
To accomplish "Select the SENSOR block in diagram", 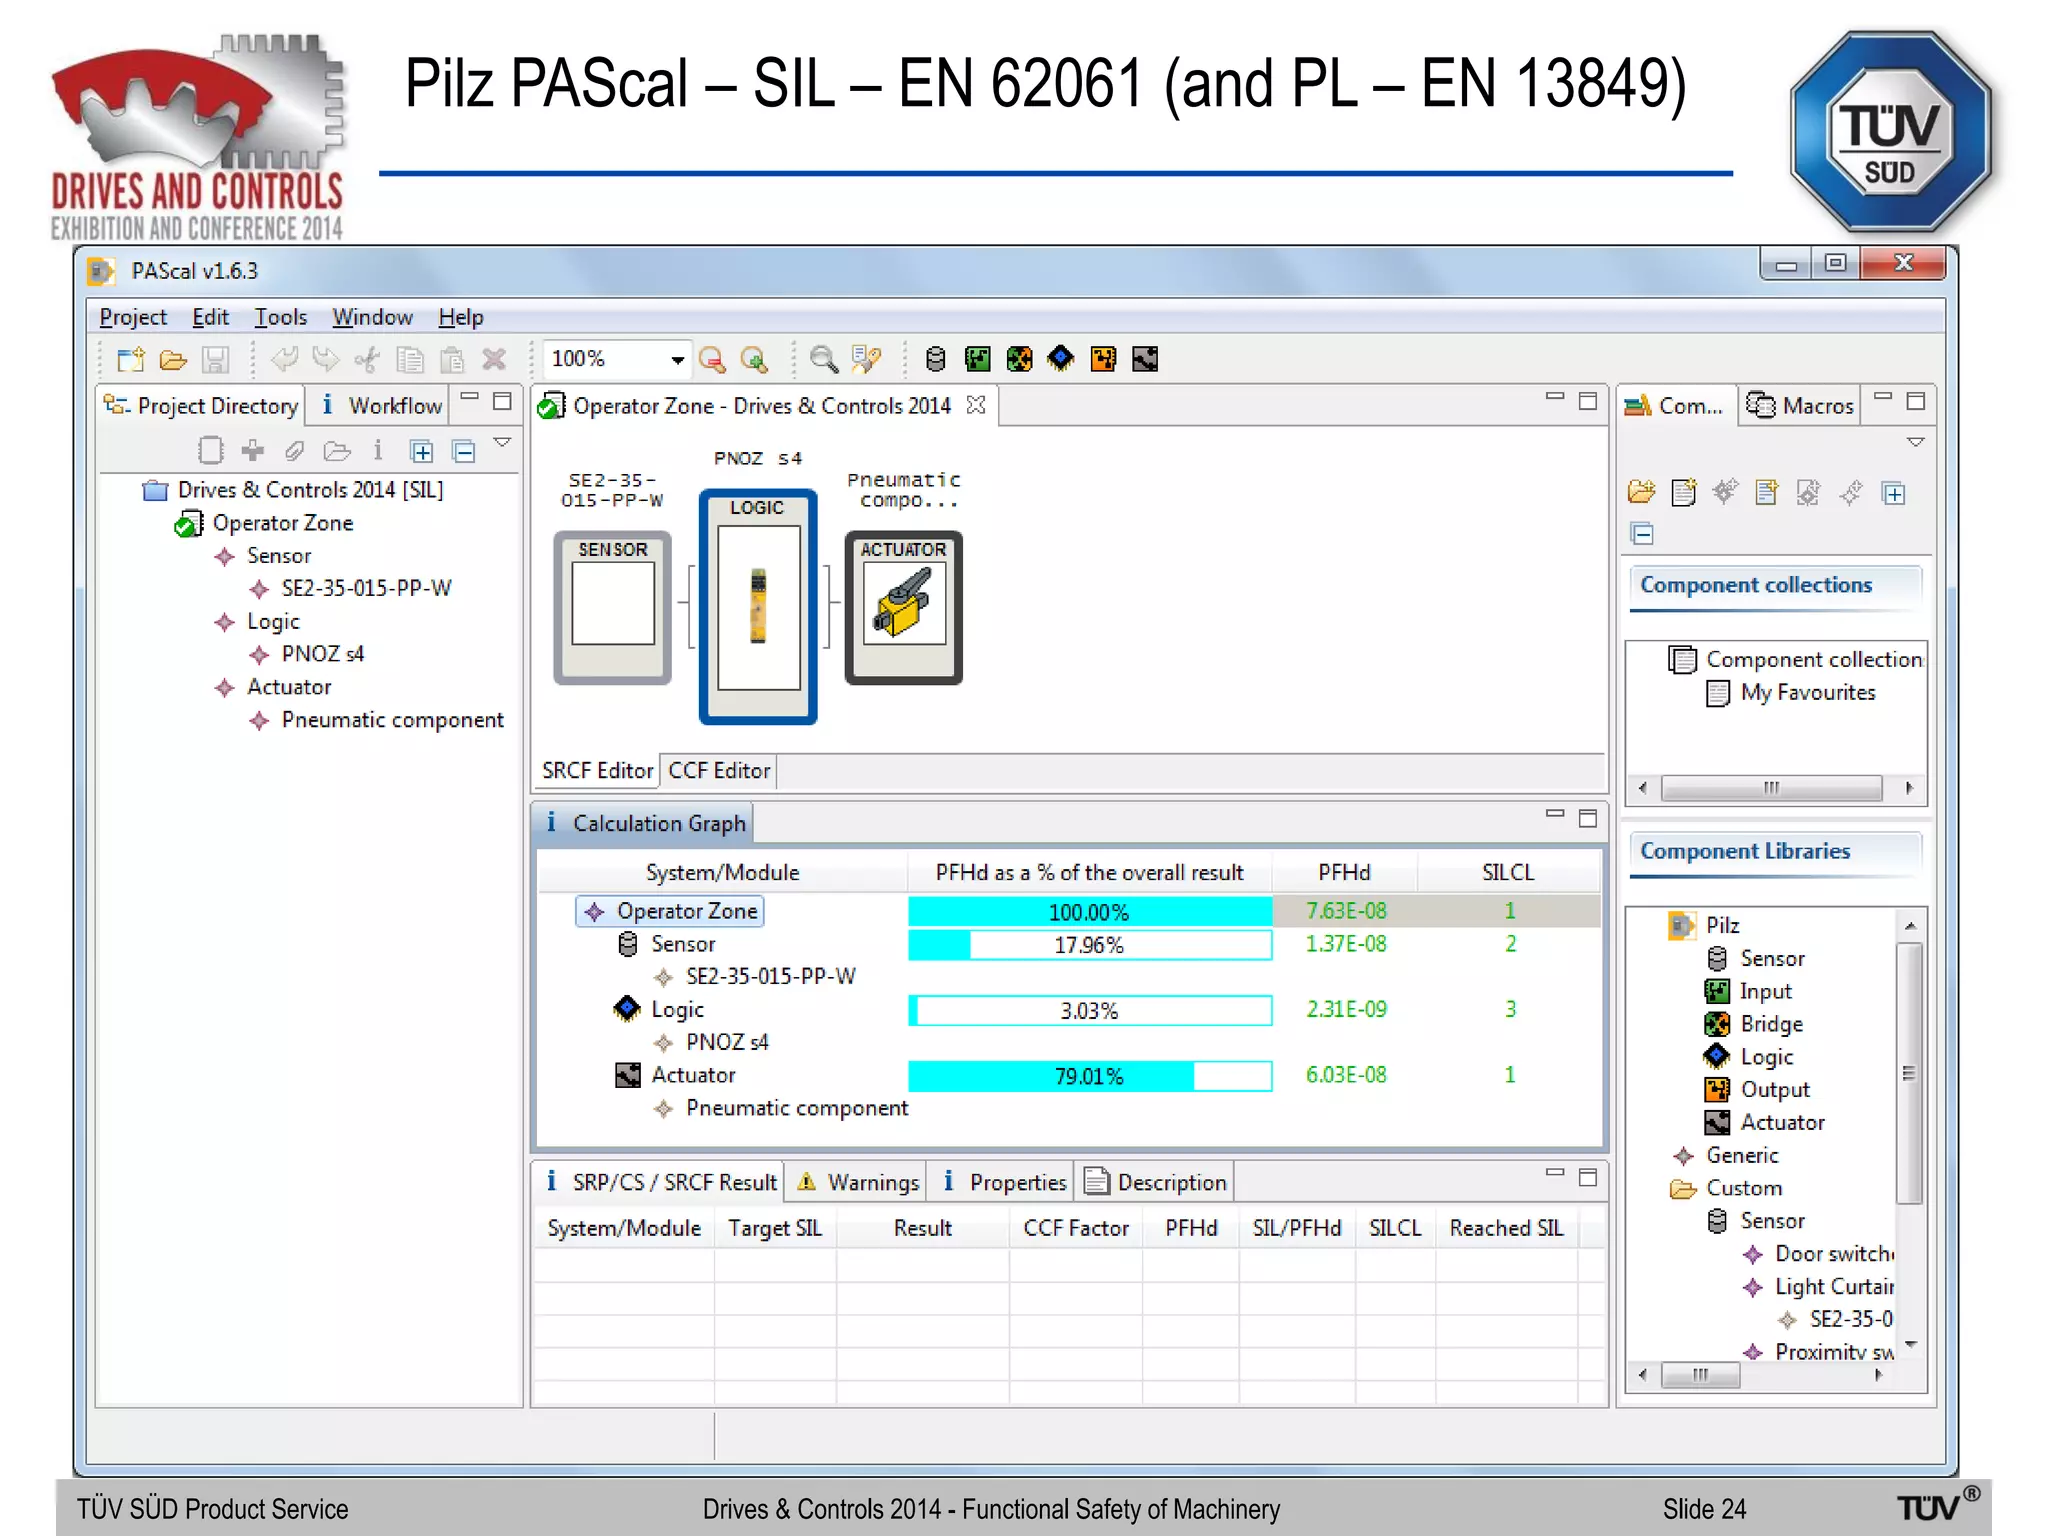I will (612, 607).
